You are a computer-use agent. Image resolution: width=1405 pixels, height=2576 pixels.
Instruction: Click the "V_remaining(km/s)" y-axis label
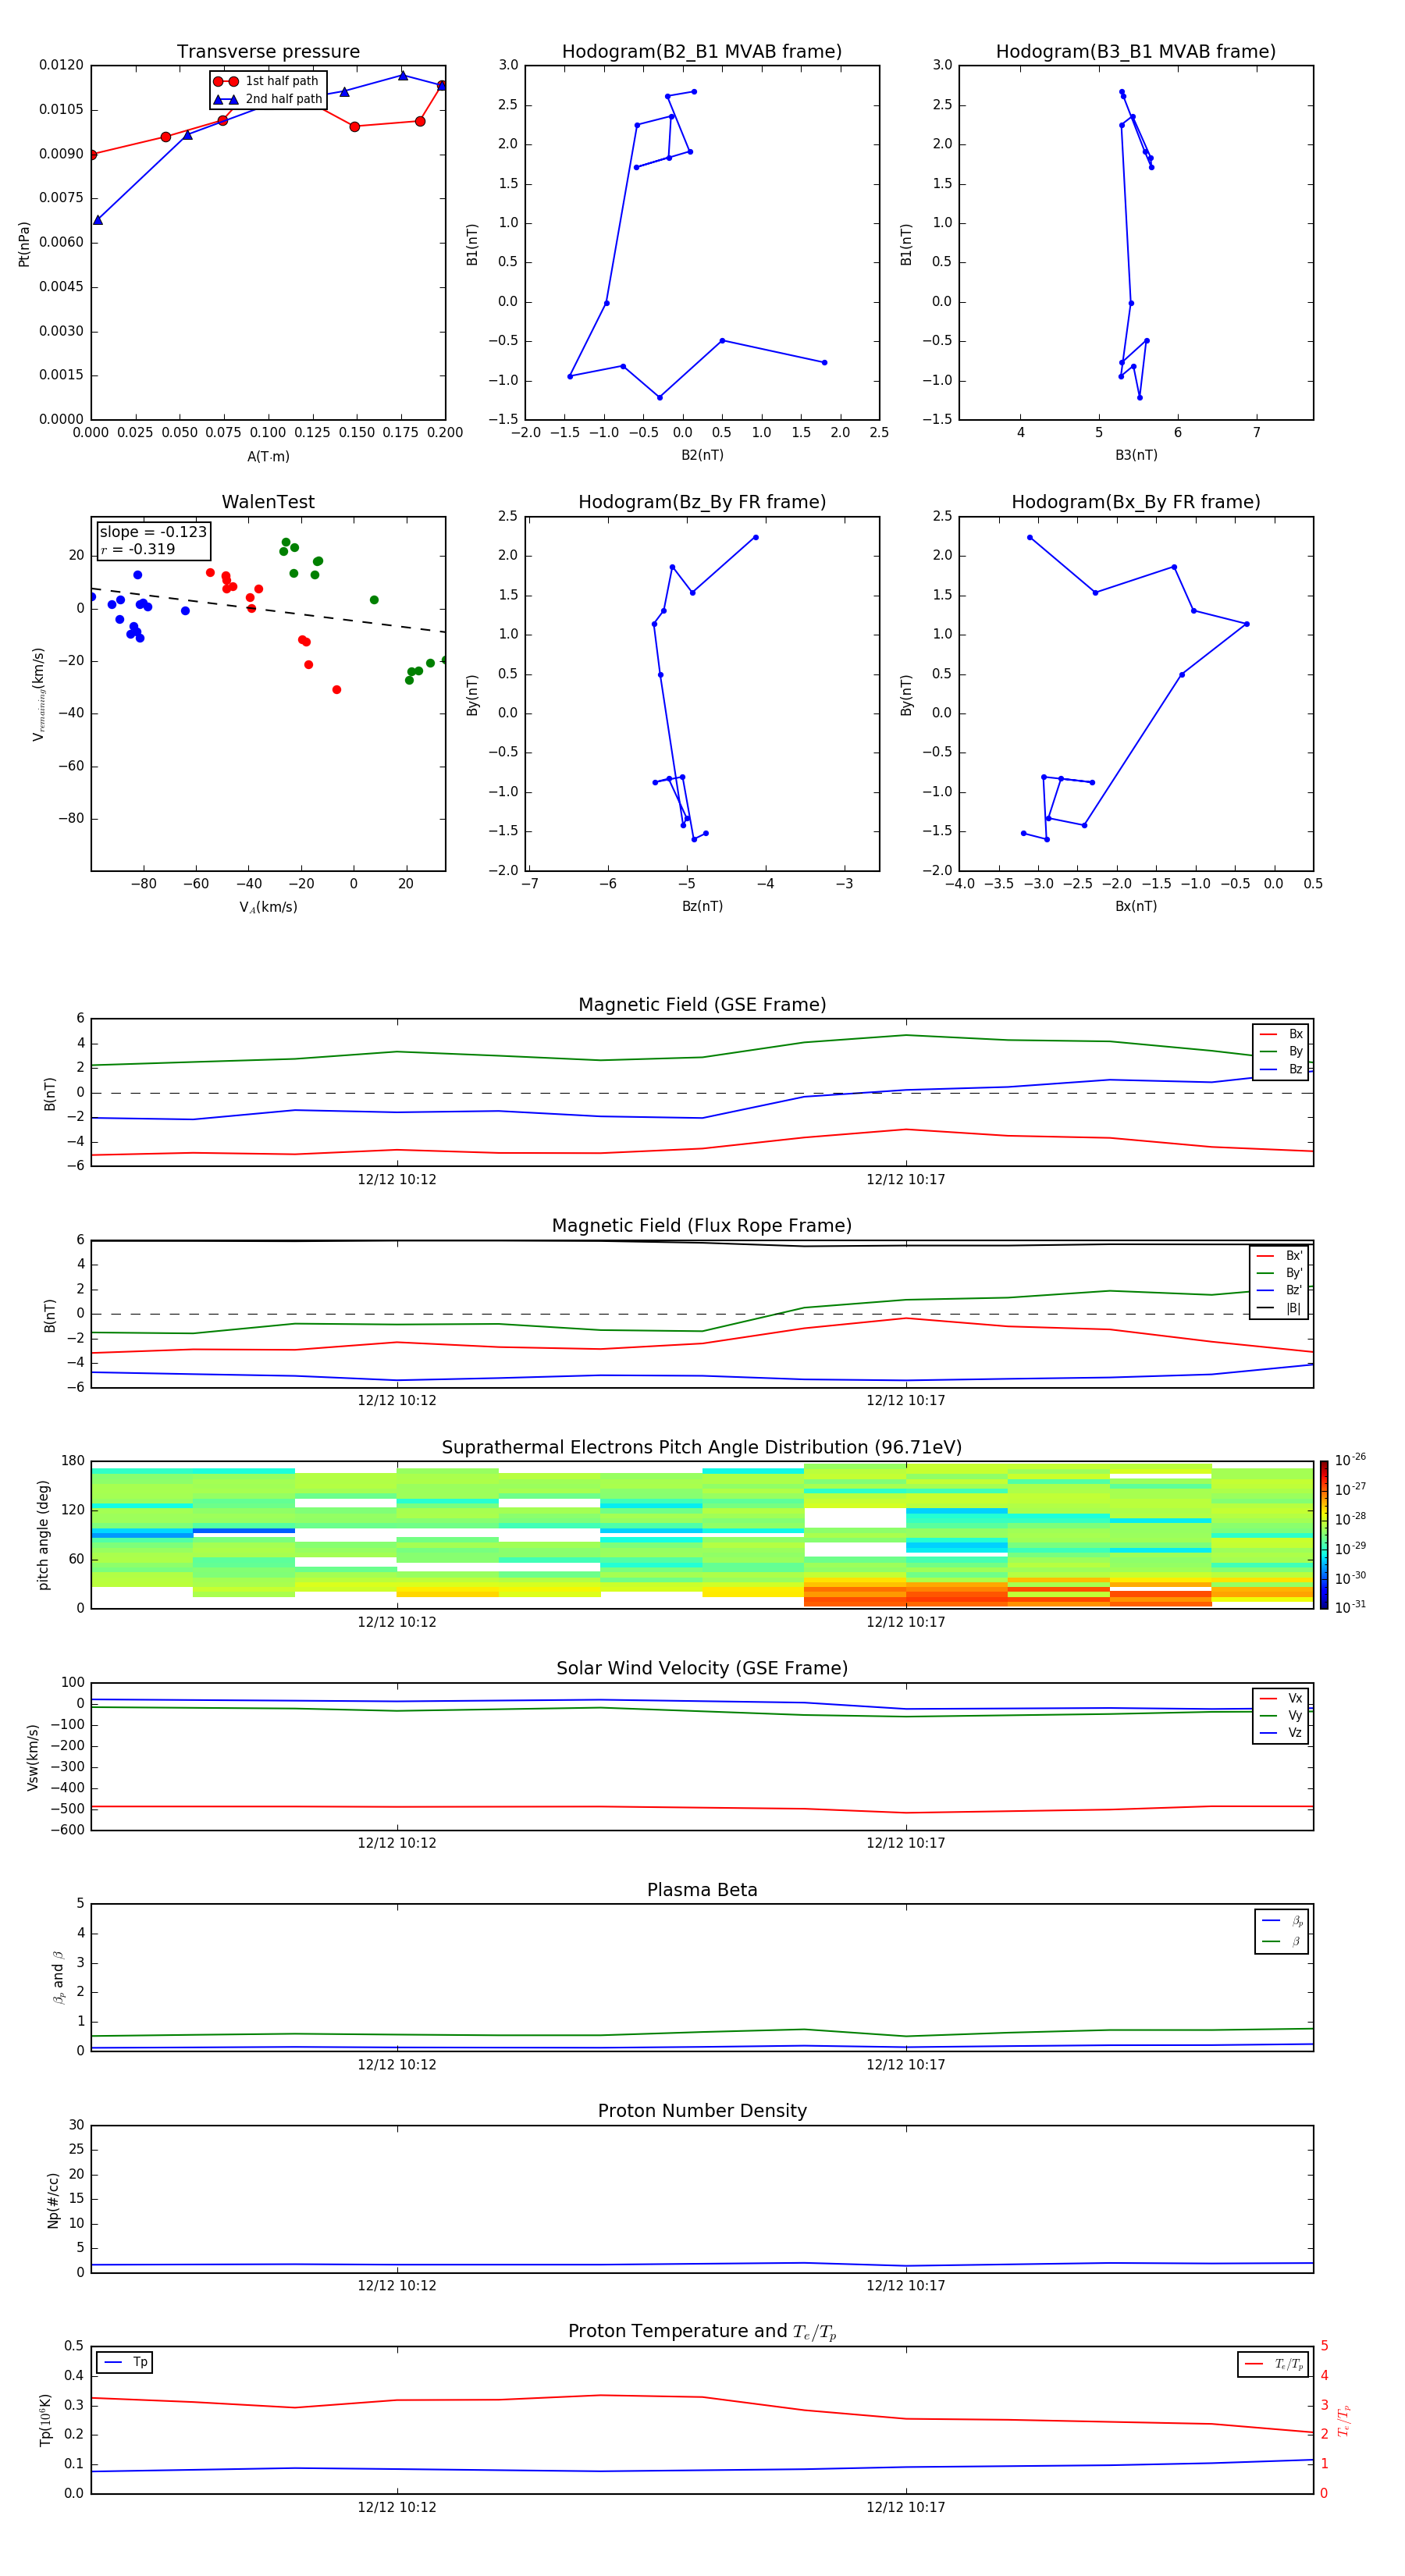point(39,694)
